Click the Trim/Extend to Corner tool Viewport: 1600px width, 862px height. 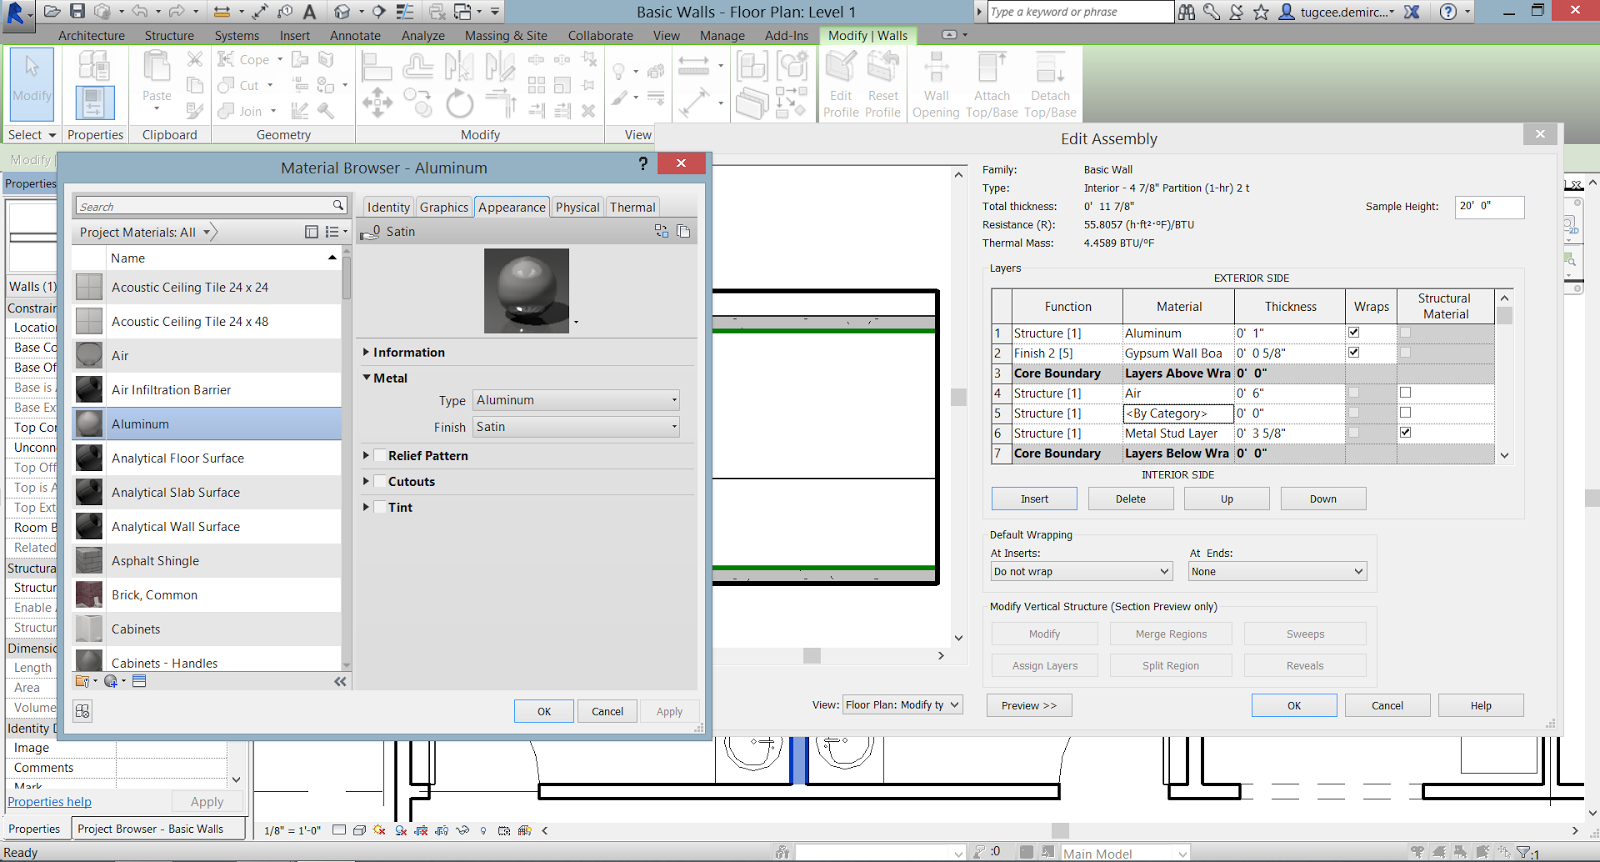(x=500, y=103)
